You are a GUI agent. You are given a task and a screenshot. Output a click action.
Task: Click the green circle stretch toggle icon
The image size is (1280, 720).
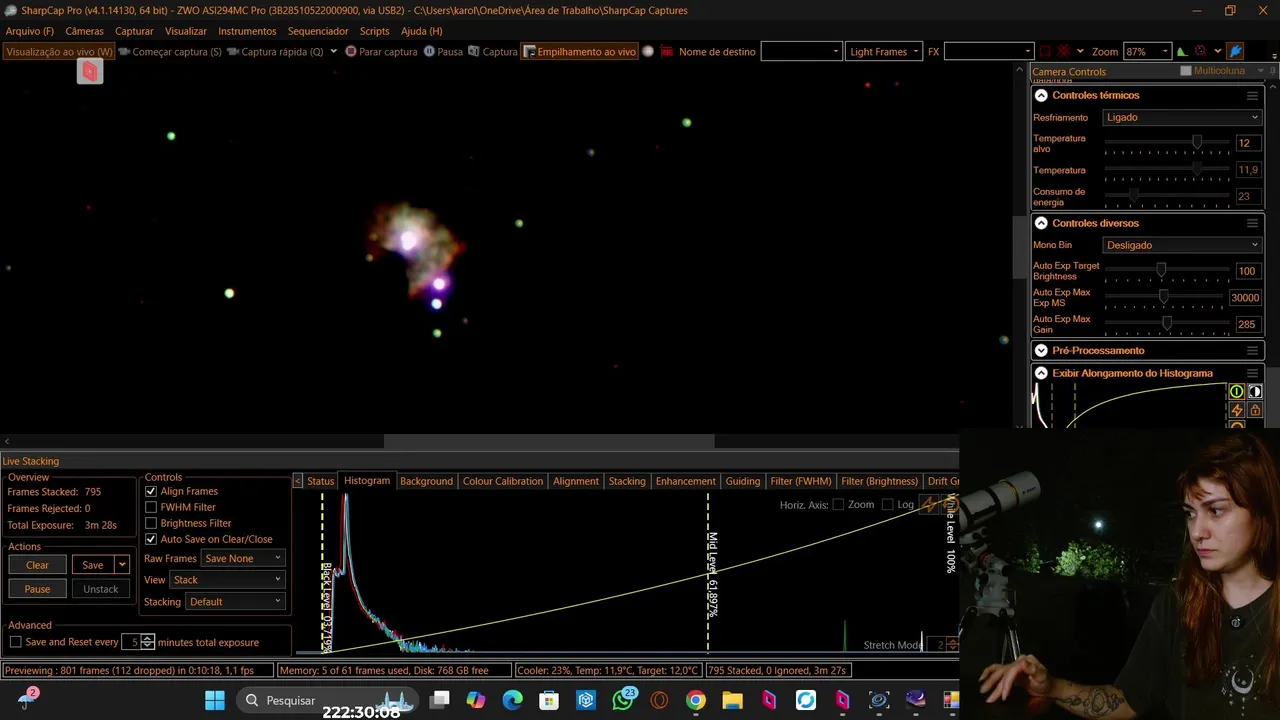tap(1237, 392)
